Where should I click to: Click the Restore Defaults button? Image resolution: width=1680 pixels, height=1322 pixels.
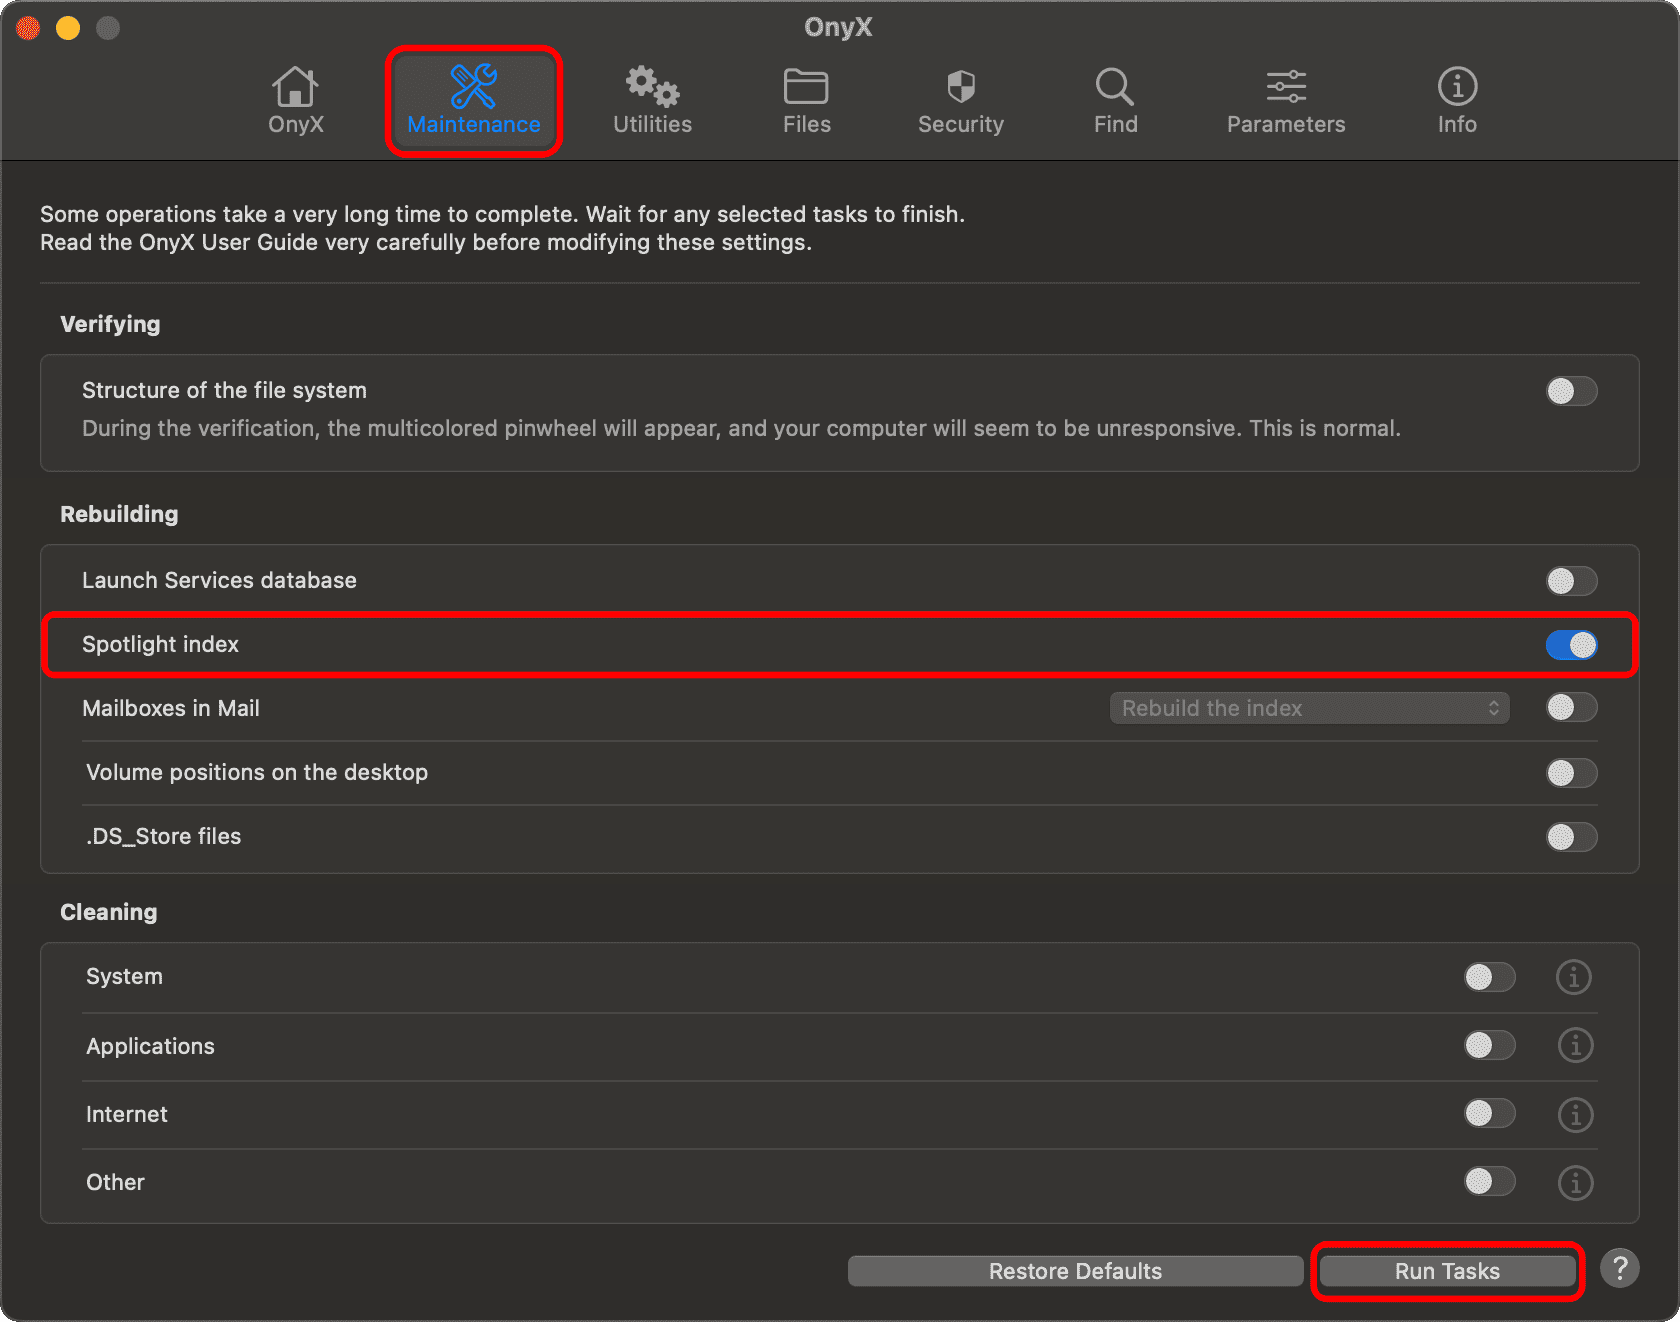click(1075, 1271)
